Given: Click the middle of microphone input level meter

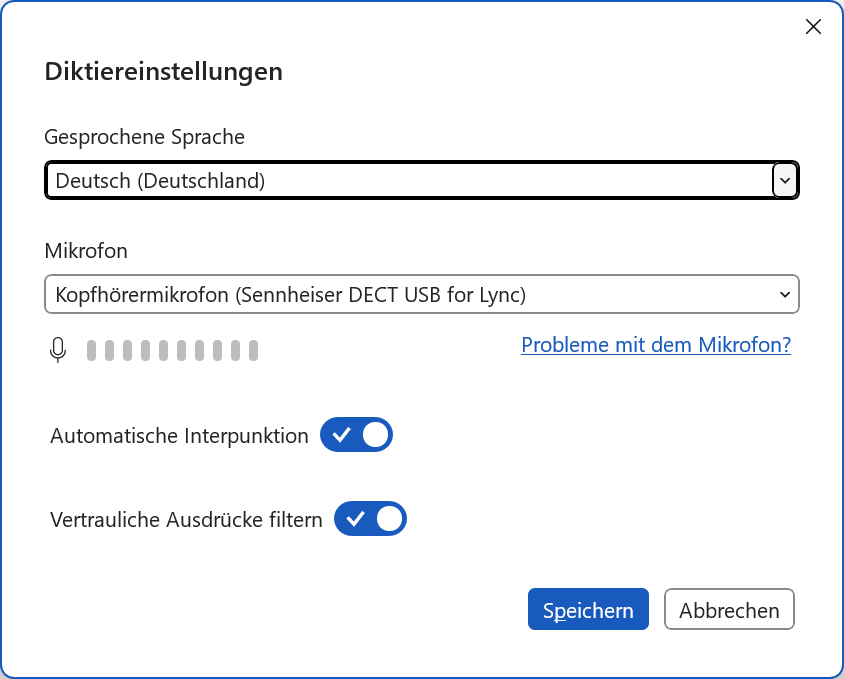Looking at the screenshot, I should pyautogui.click(x=173, y=350).
